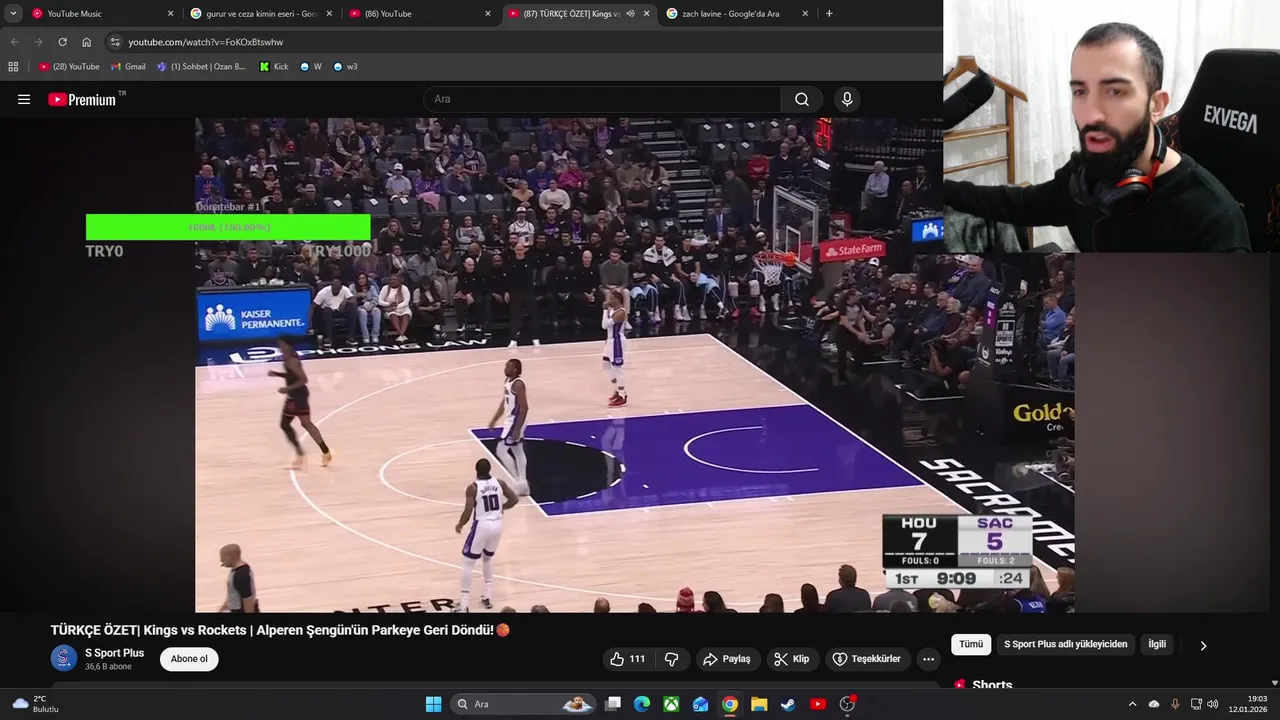
Task: Open the Gmail bookmark
Action: [x=128, y=67]
